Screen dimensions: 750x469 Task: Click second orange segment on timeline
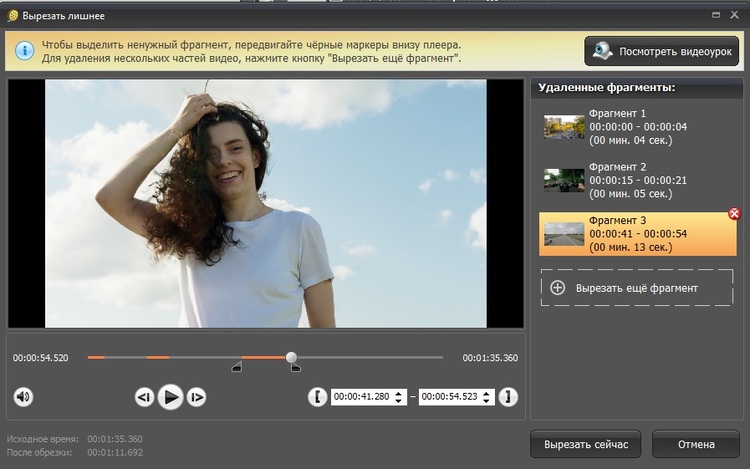tap(158, 357)
